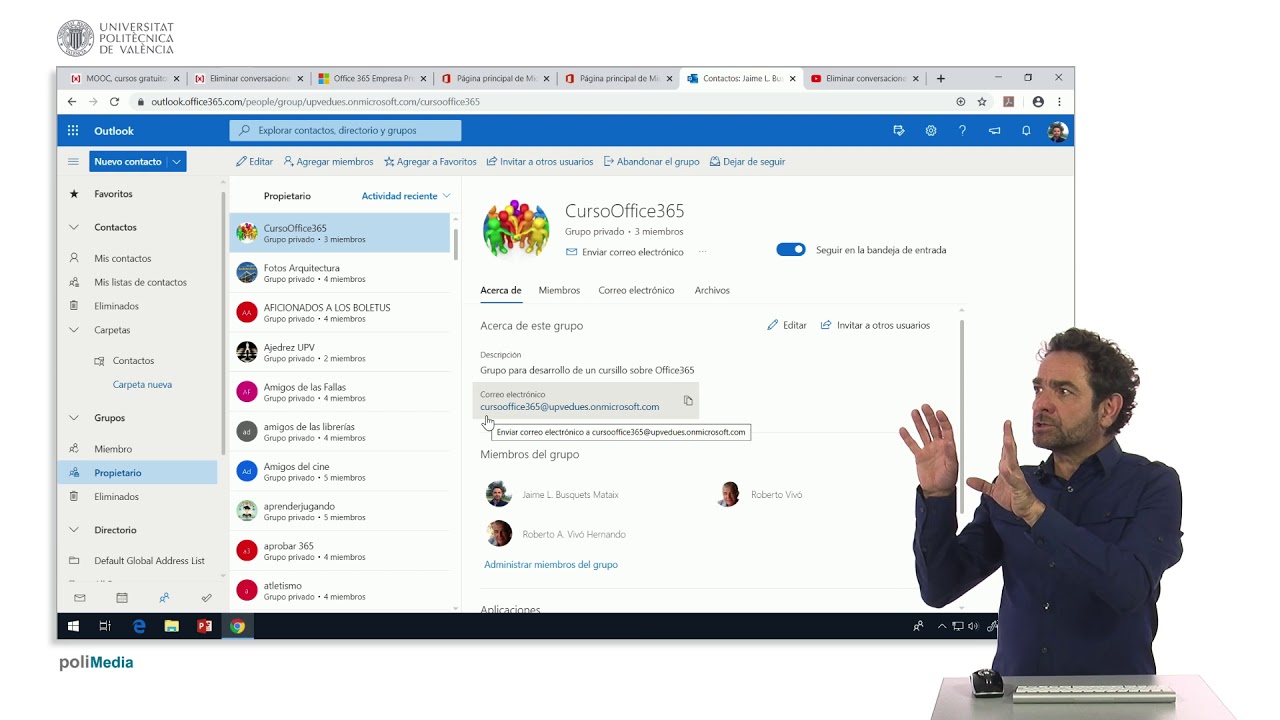Image resolution: width=1280 pixels, height=720 pixels.
Task: Click Agregar miembros in toolbar
Action: point(328,161)
